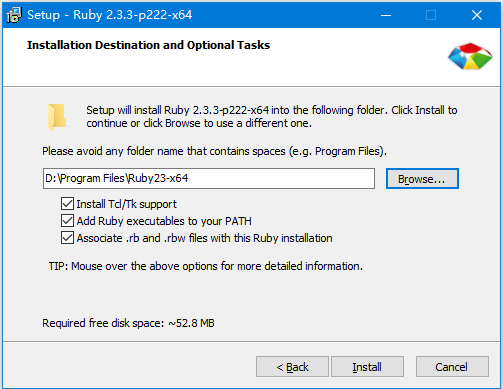Click the yellow folder icon
The image size is (503, 389).
[x=57, y=116]
